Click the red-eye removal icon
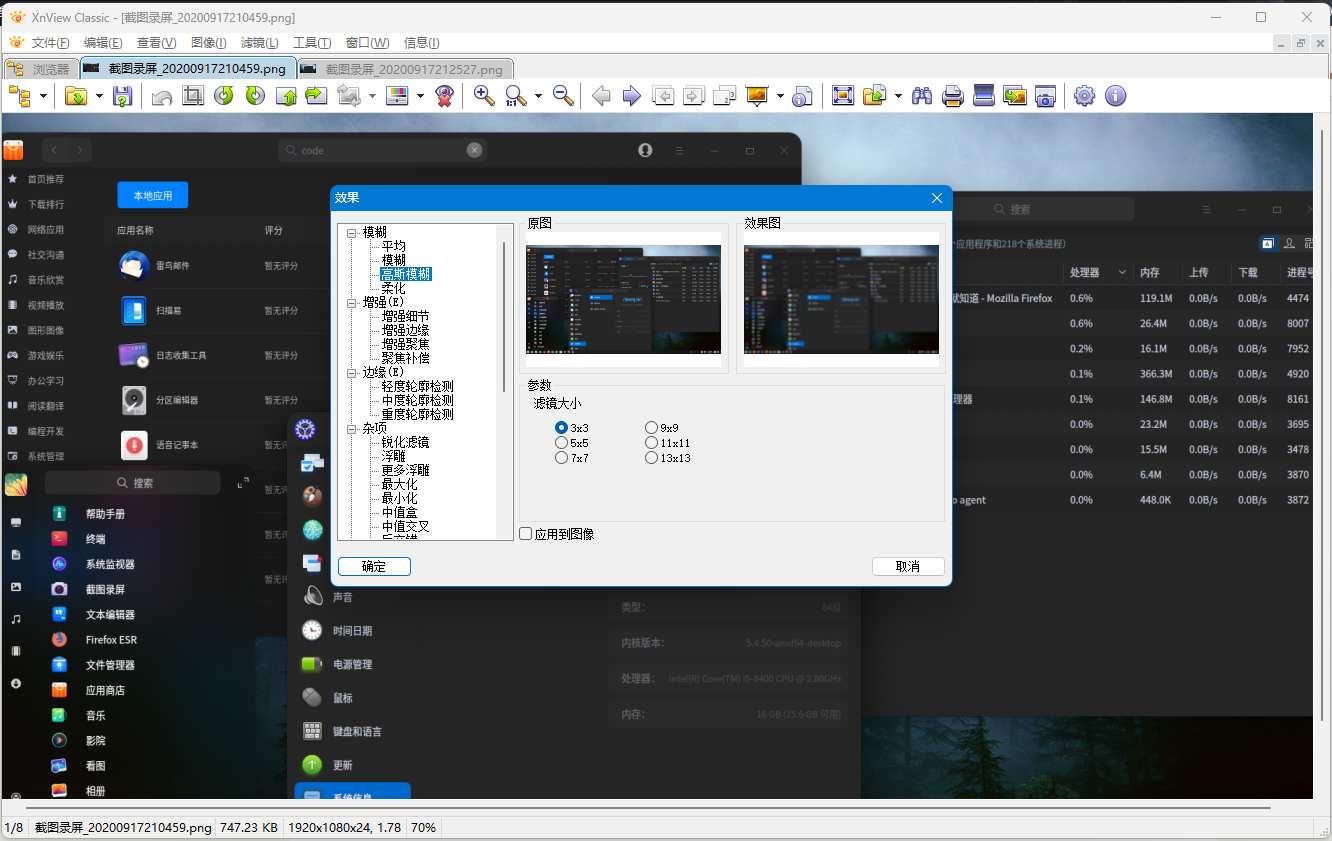1332x841 pixels. click(444, 96)
